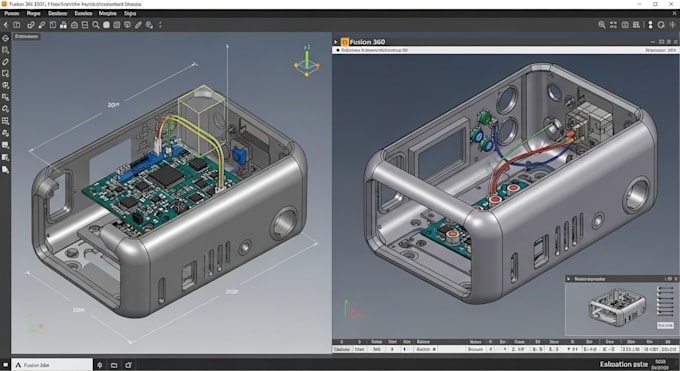Click the first cell in the bottom table row
This screenshot has width=680, height=371.
click(x=343, y=349)
